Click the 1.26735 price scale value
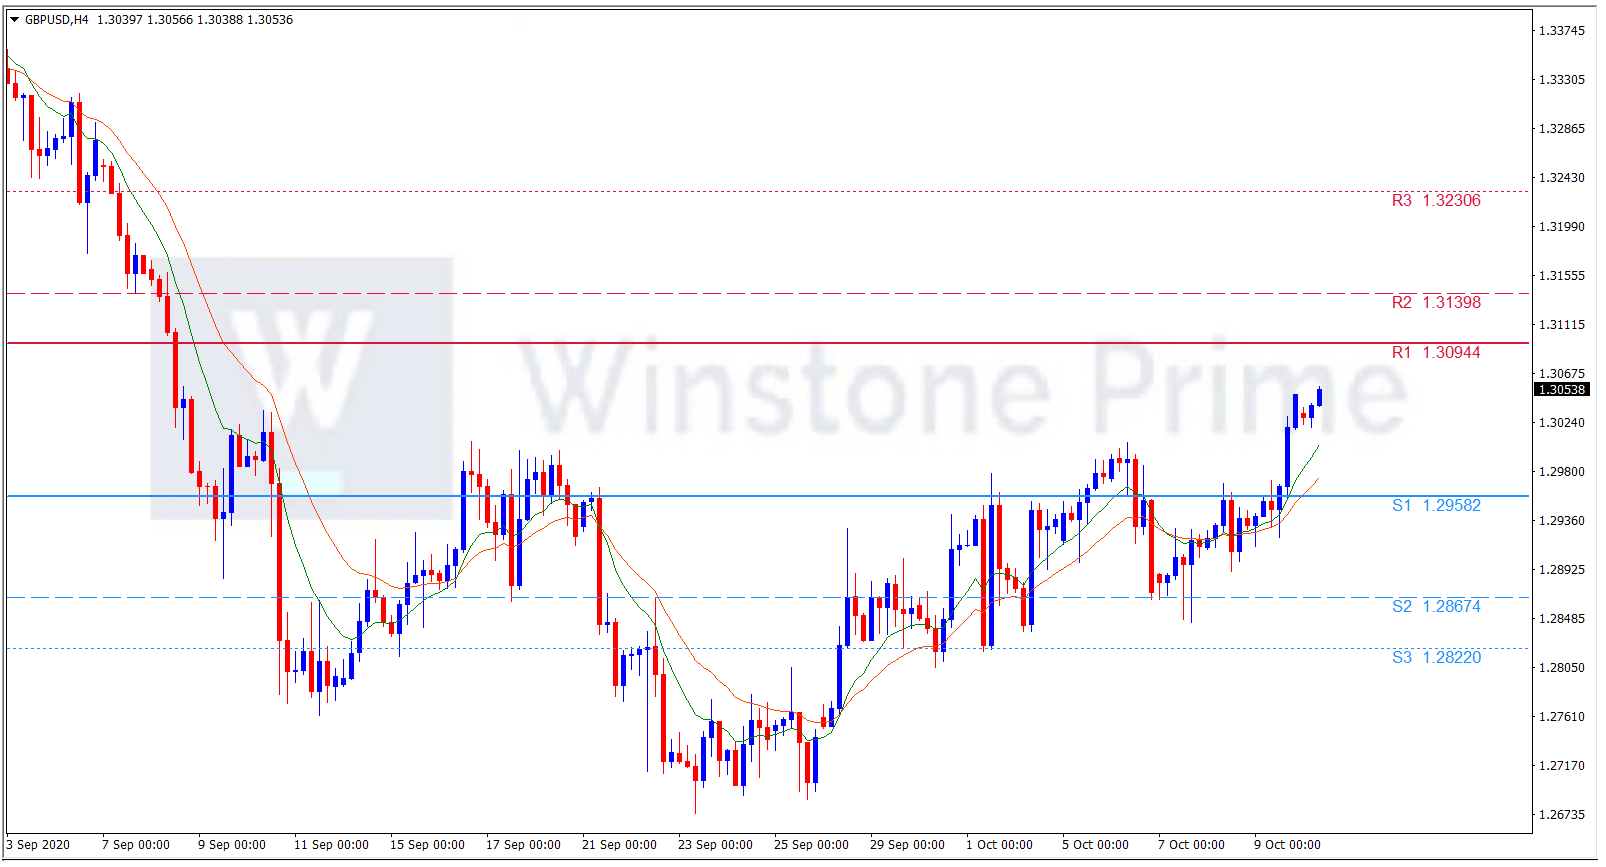The width and height of the screenshot is (1606, 867). pos(1561,815)
